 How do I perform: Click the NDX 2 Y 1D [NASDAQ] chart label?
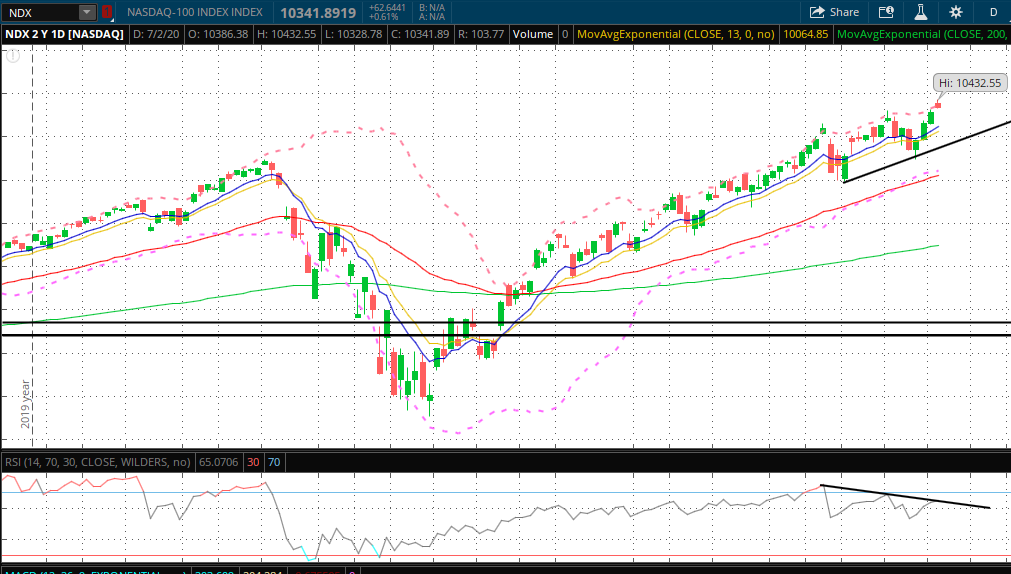click(x=64, y=34)
